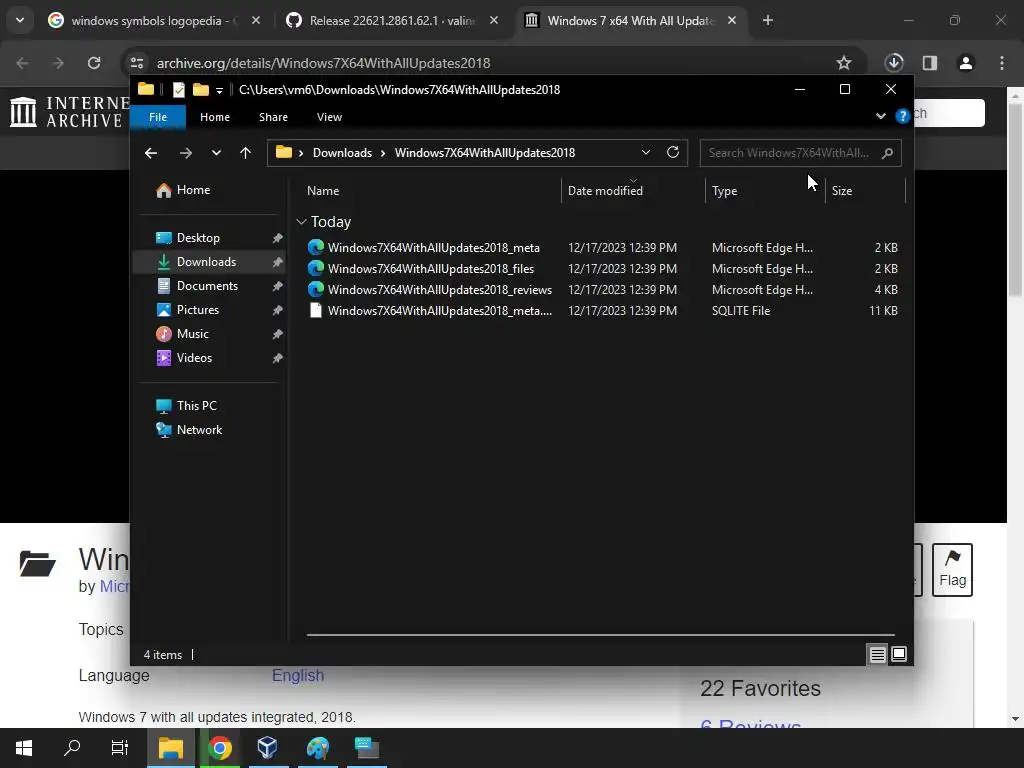Open Chrome downloads icon
Screen dimensions: 1024x768
(894, 63)
